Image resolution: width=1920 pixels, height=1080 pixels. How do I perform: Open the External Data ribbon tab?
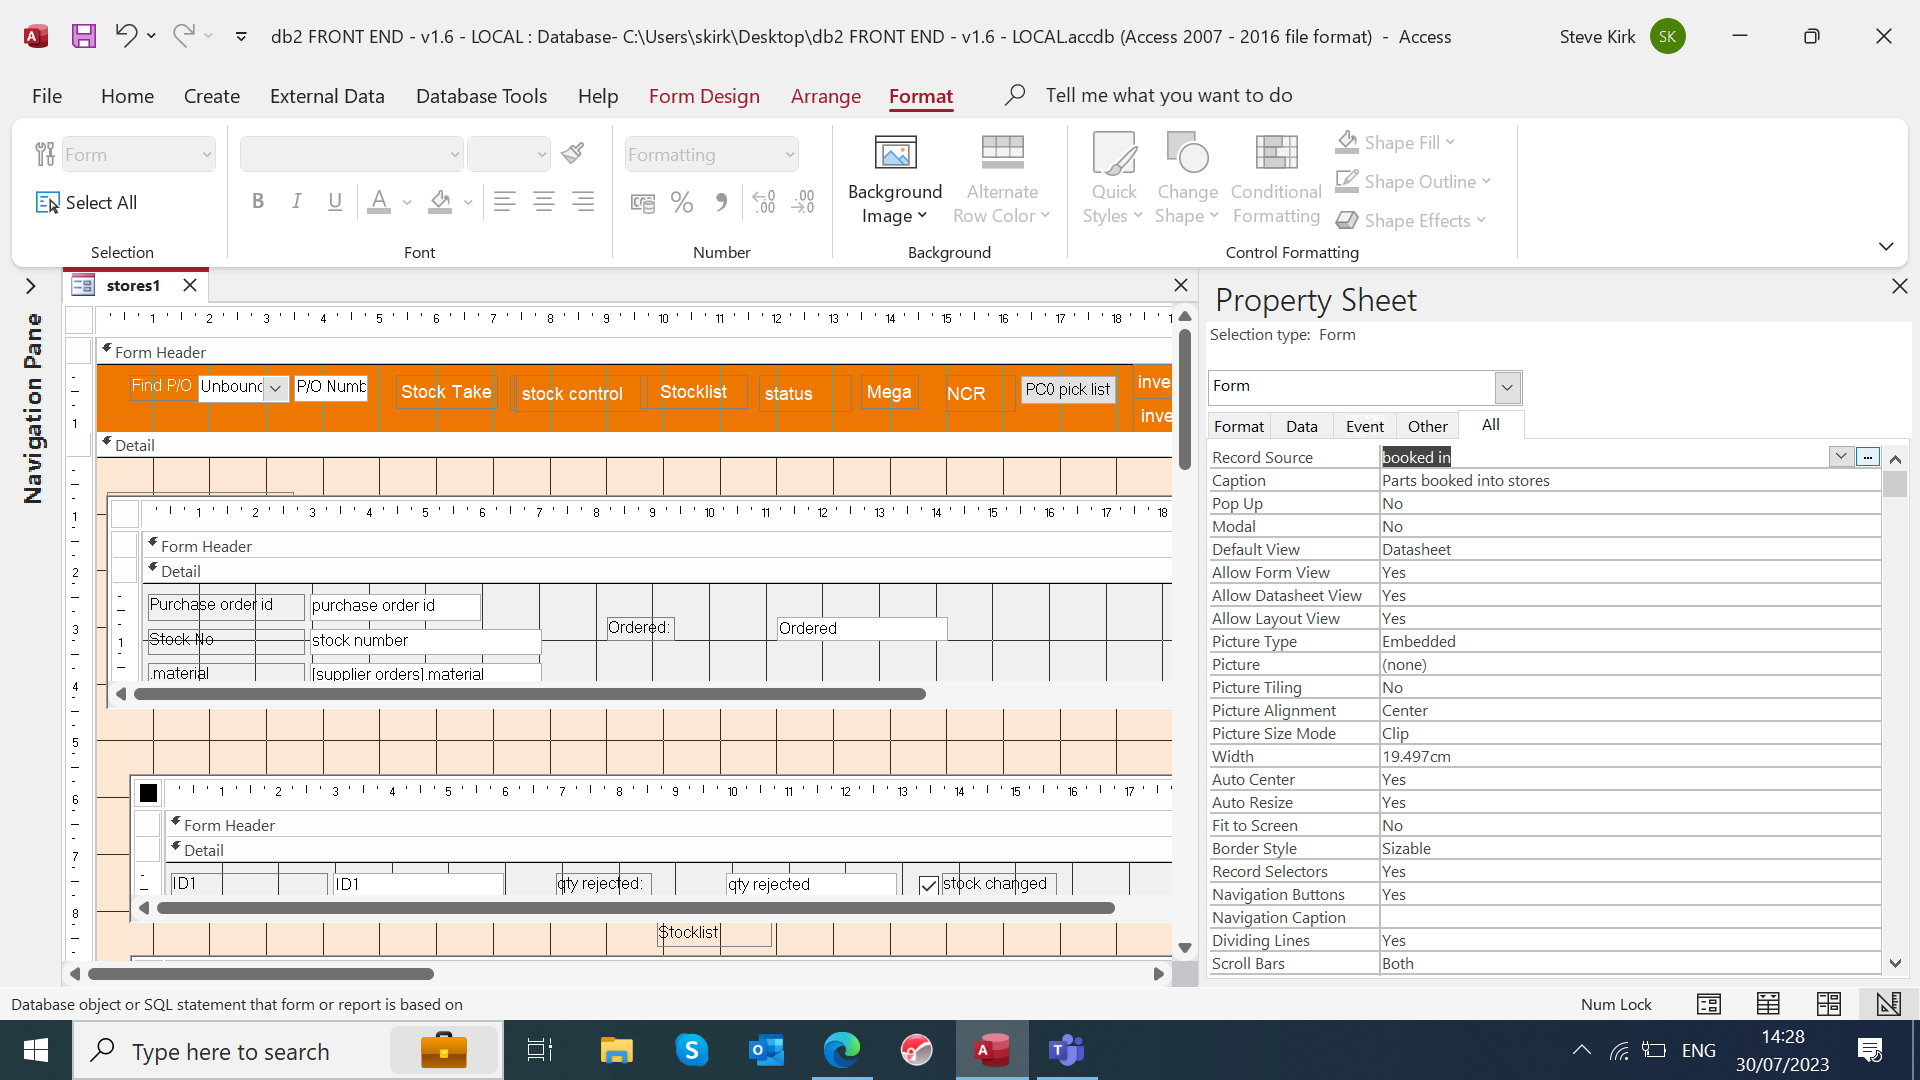[327, 96]
